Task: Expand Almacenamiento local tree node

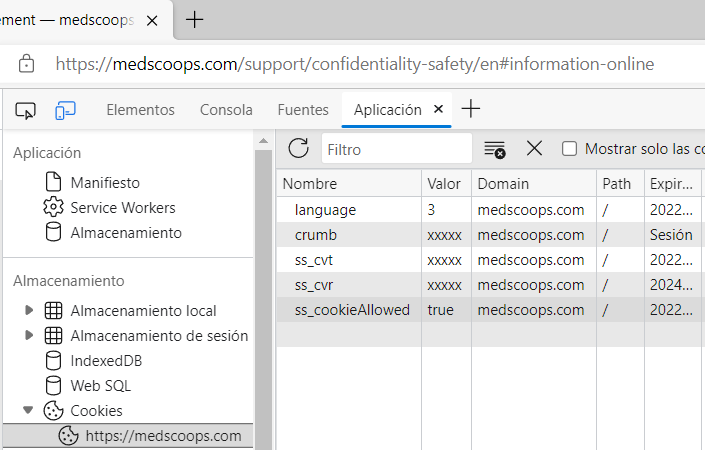Action: click(29, 311)
